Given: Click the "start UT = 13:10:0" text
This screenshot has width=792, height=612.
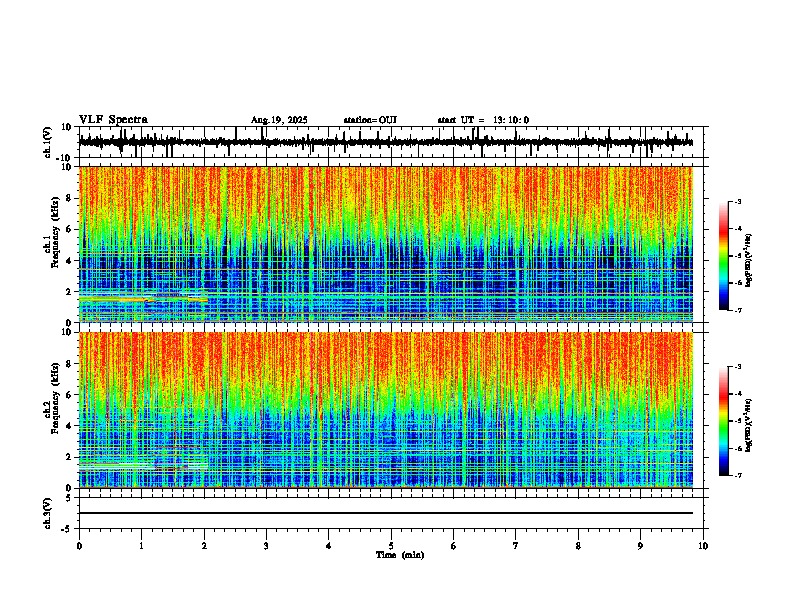Looking at the screenshot, I should coord(483,120).
